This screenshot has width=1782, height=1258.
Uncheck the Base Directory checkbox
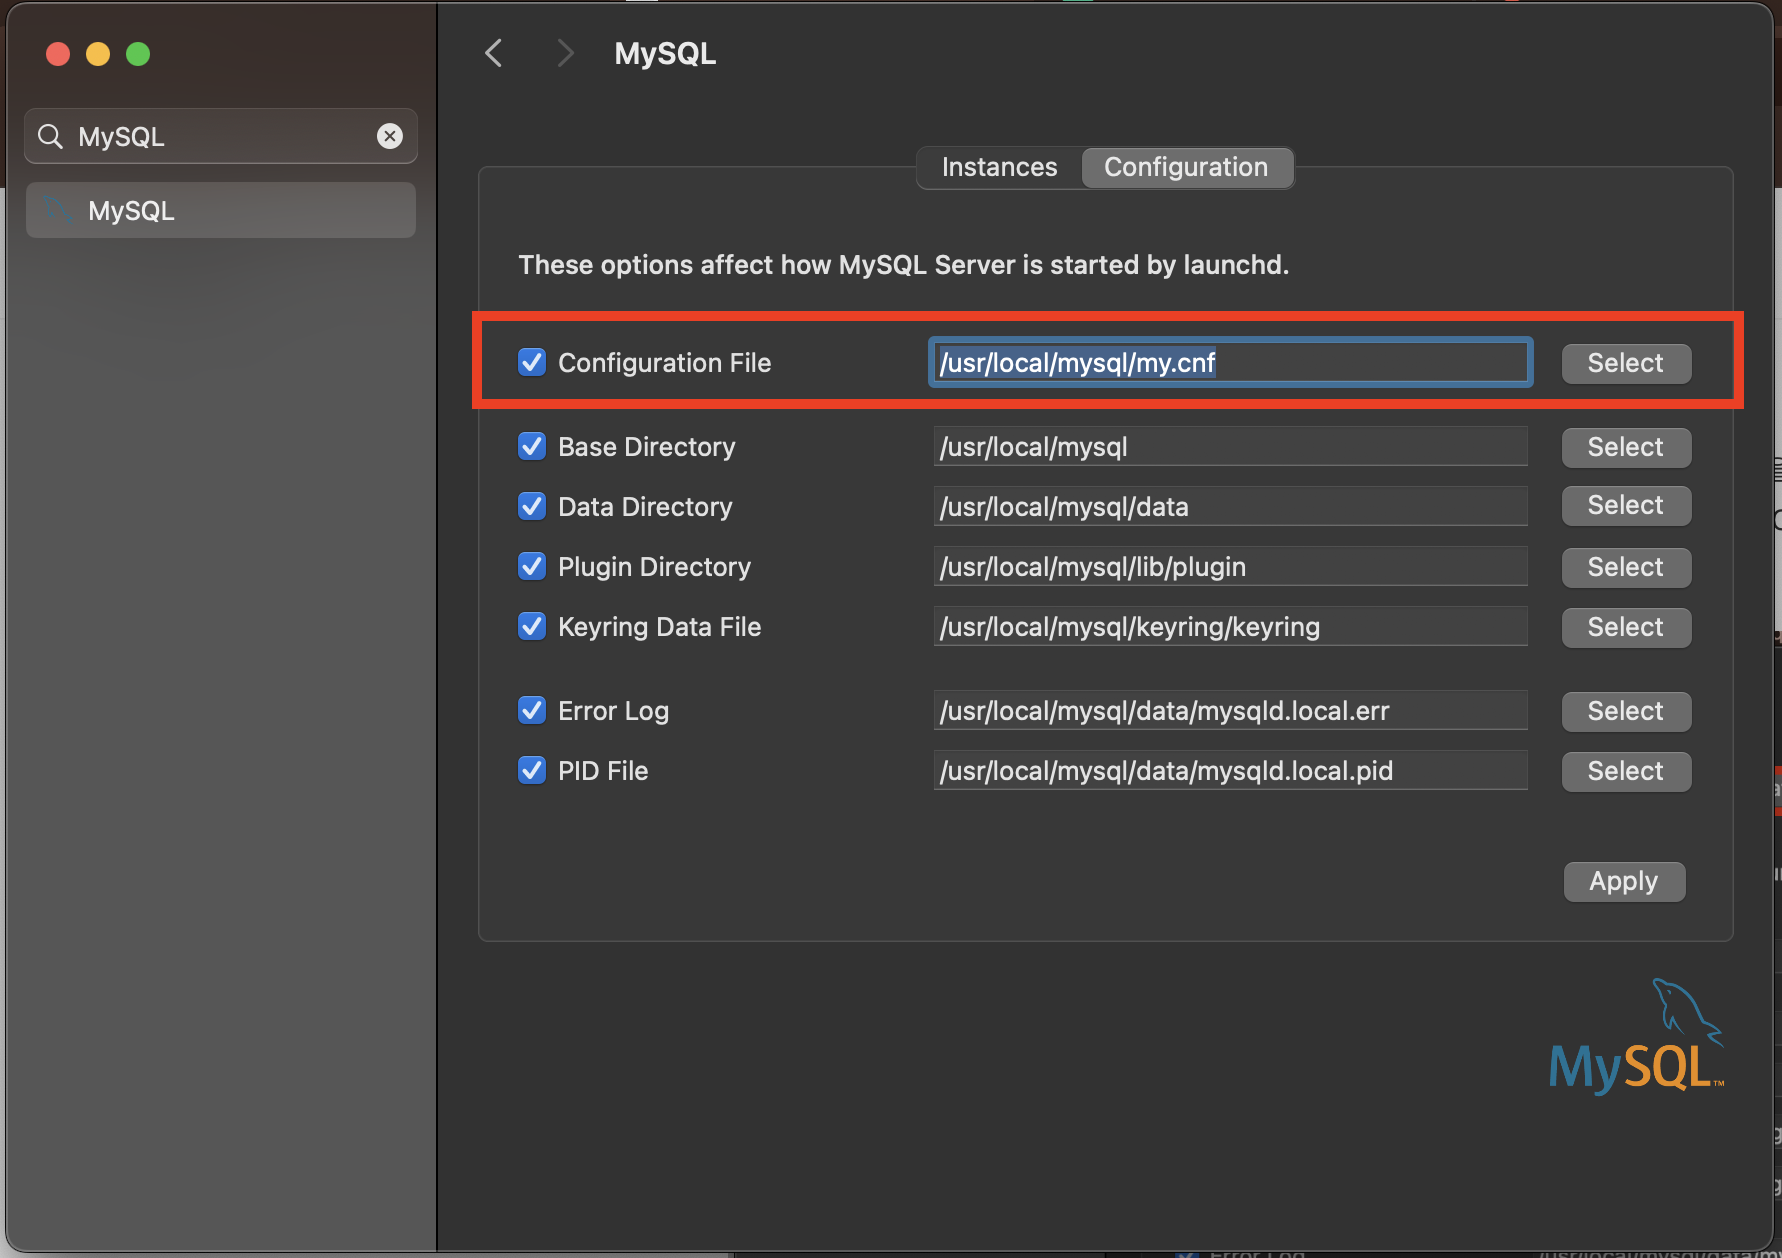point(532,446)
